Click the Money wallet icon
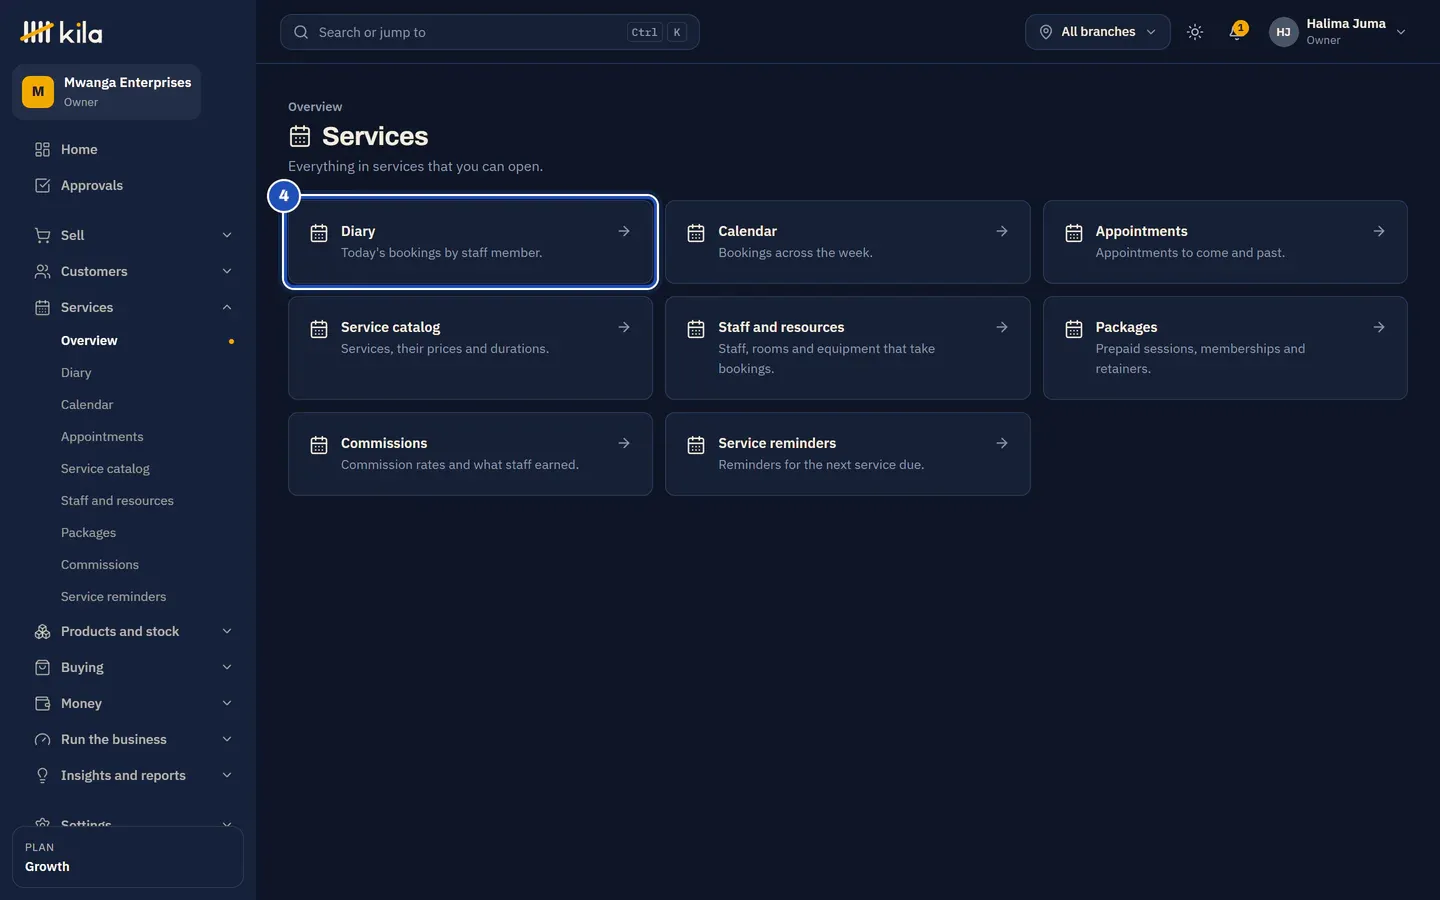 [x=42, y=703]
